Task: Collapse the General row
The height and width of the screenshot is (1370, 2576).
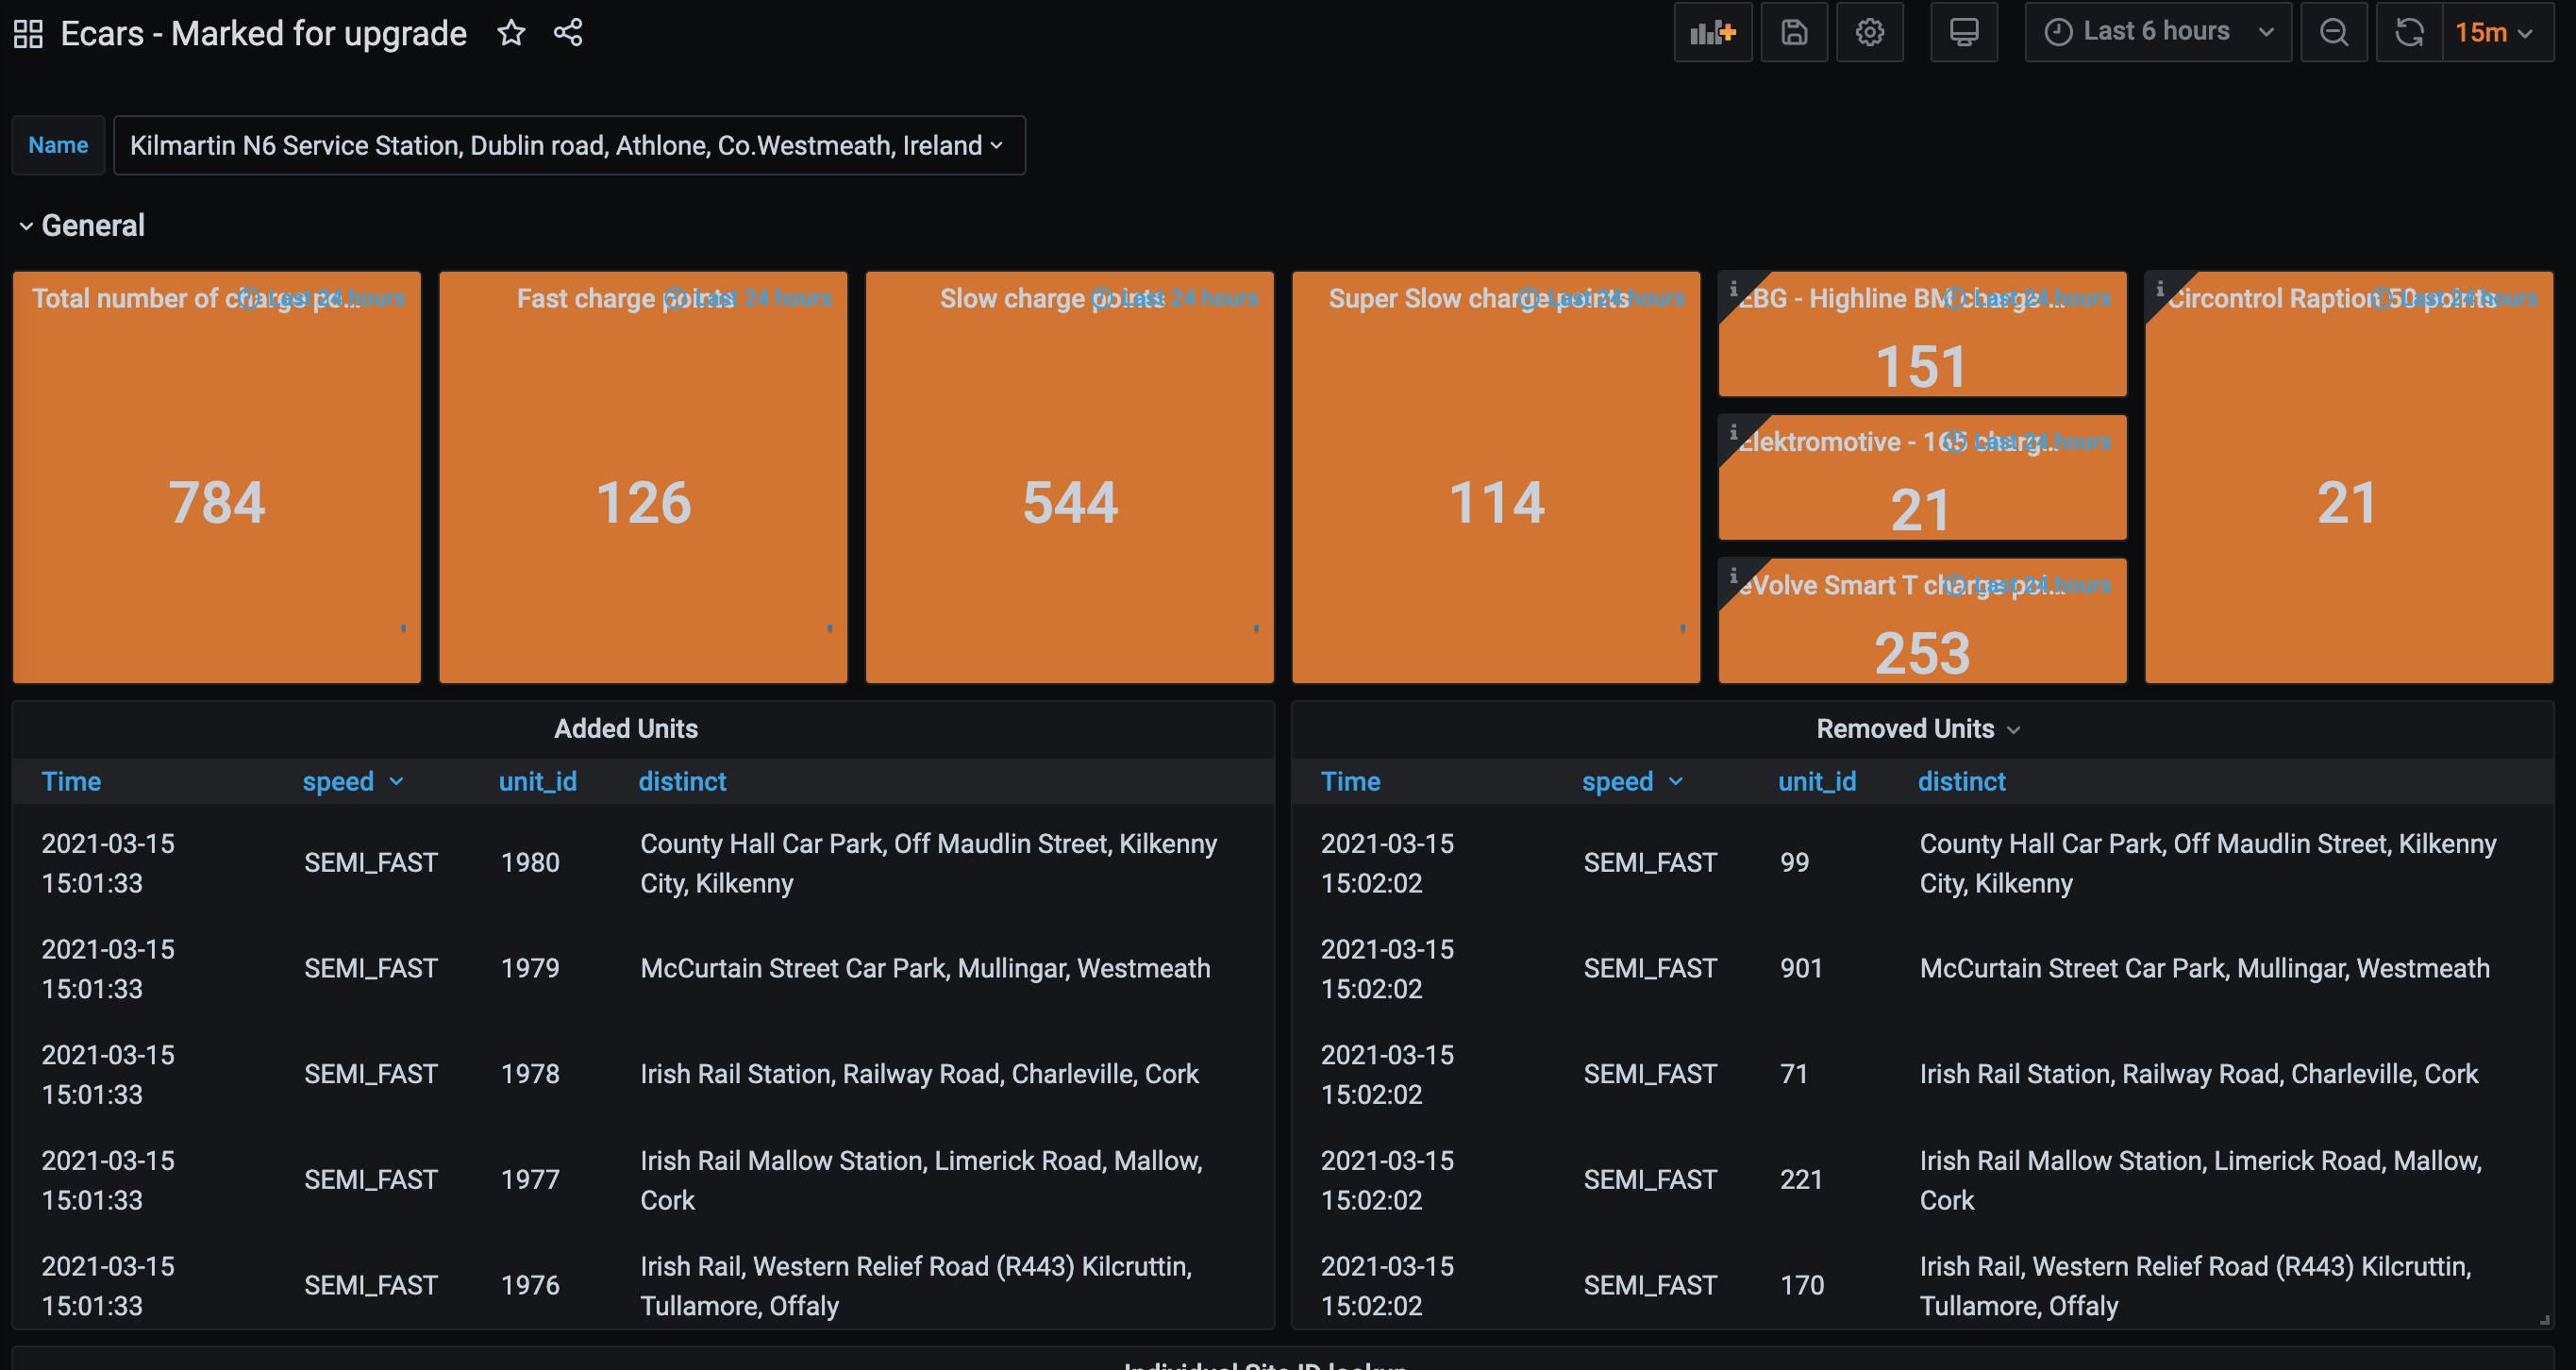Action: pyautogui.click(x=82, y=226)
